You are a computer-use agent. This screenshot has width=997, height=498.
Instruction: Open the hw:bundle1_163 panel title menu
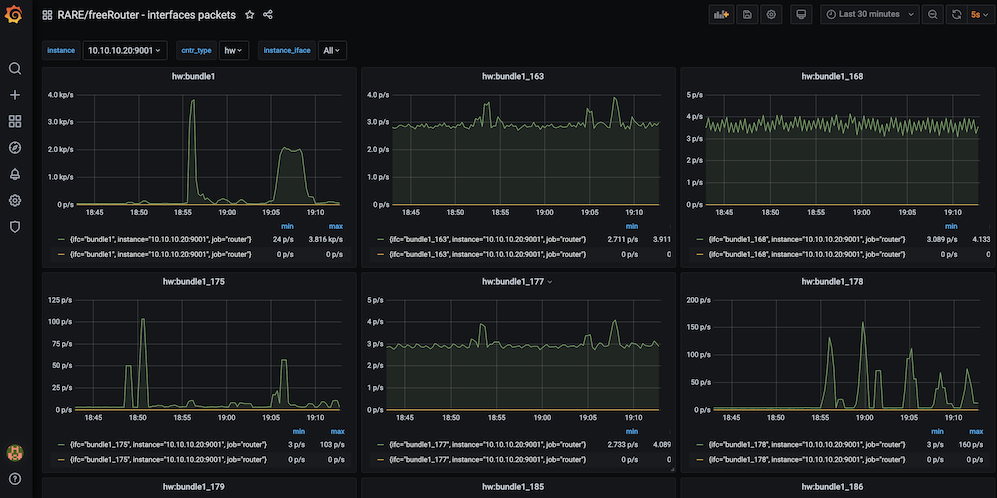(513, 76)
